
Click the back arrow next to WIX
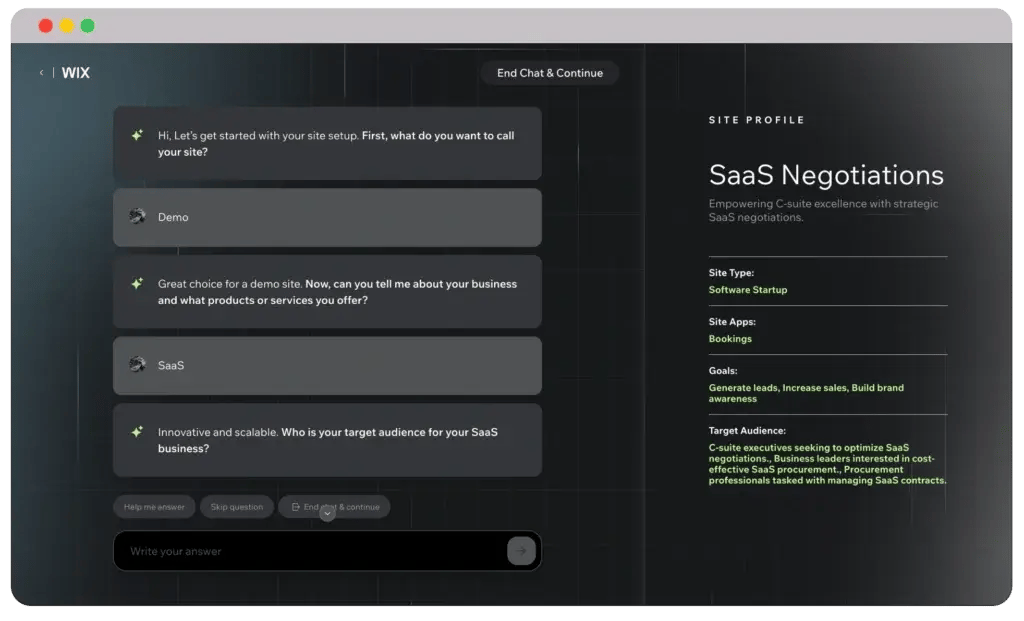(41, 73)
